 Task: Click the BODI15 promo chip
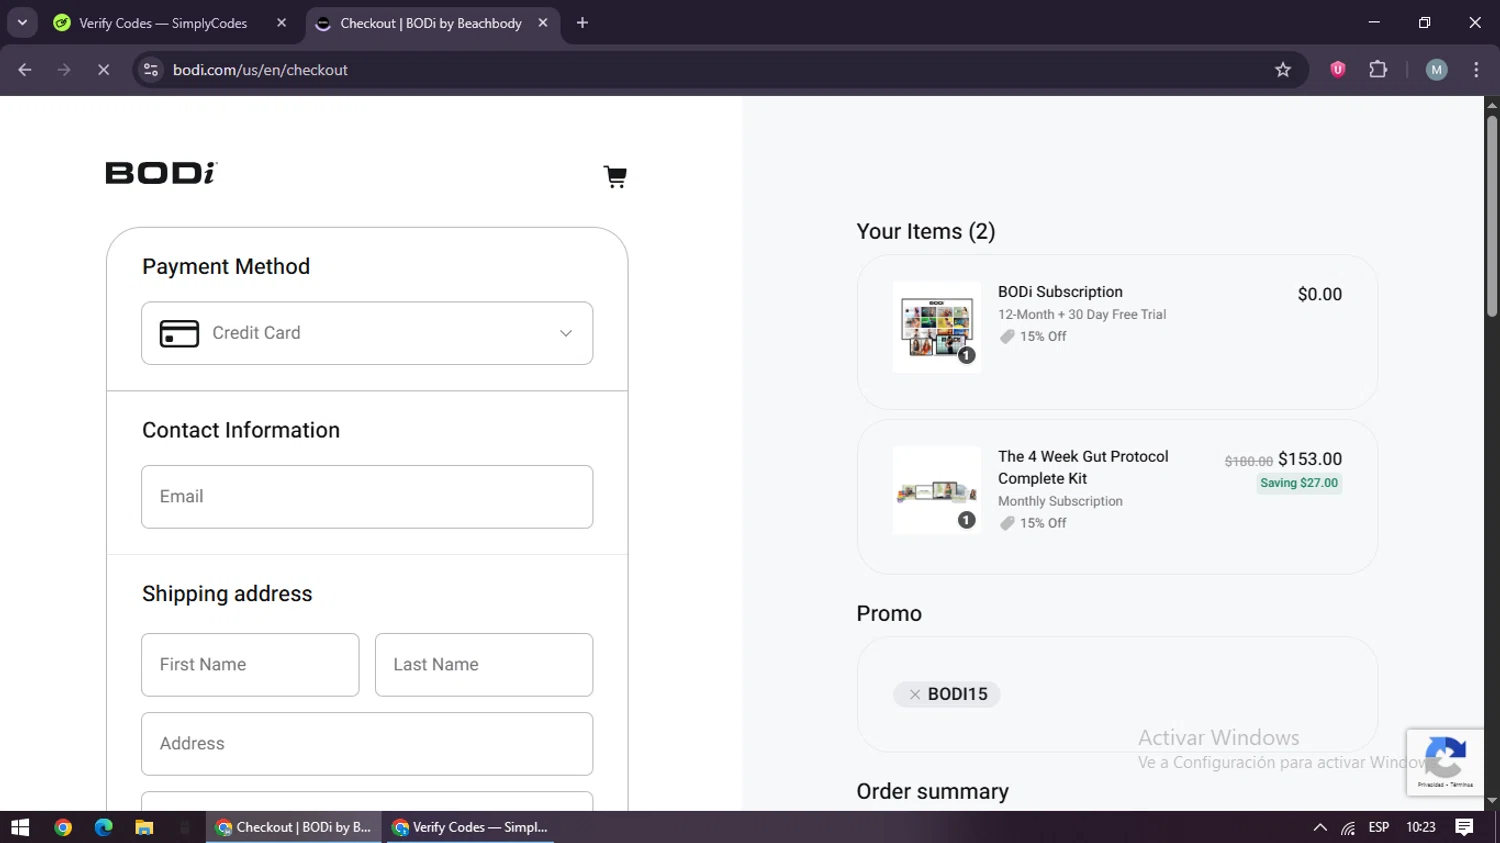click(x=946, y=694)
